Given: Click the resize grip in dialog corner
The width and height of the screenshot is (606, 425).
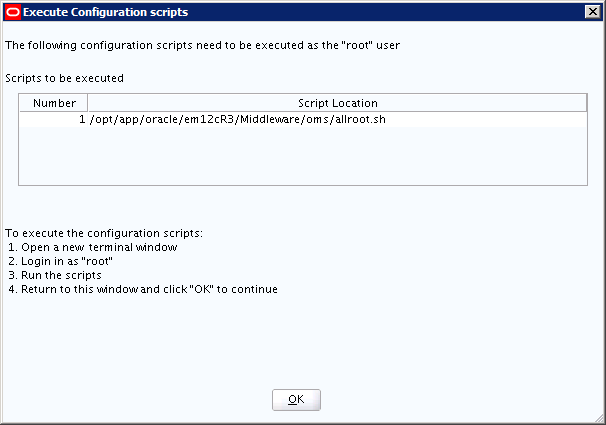Looking at the screenshot, I should click(x=599, y=418).
